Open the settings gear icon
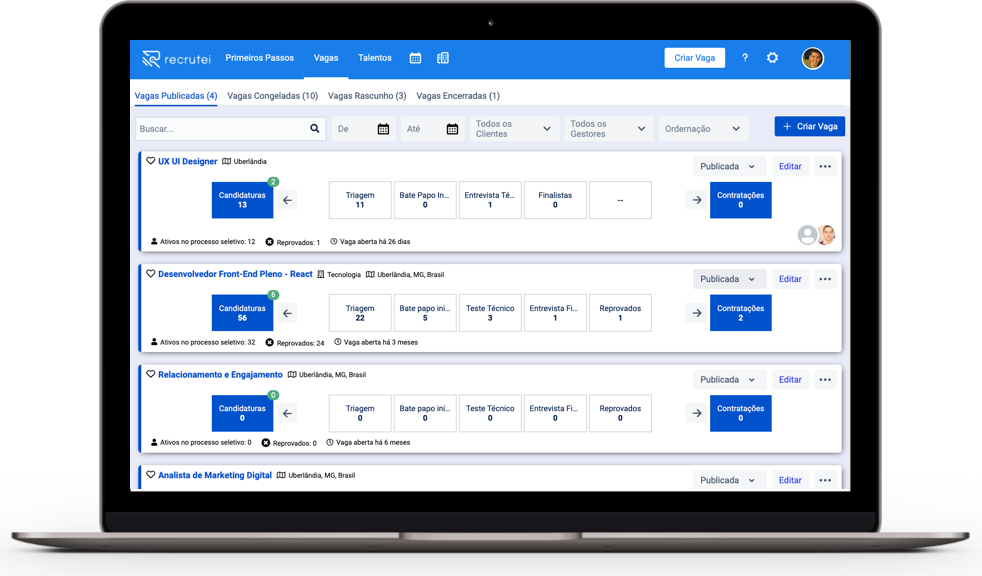 pos(772,58)
